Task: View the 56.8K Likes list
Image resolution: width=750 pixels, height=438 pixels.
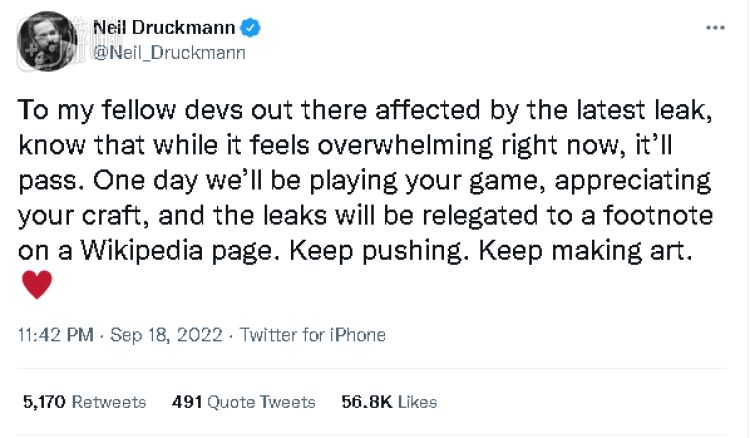Action: pos(389,402)
